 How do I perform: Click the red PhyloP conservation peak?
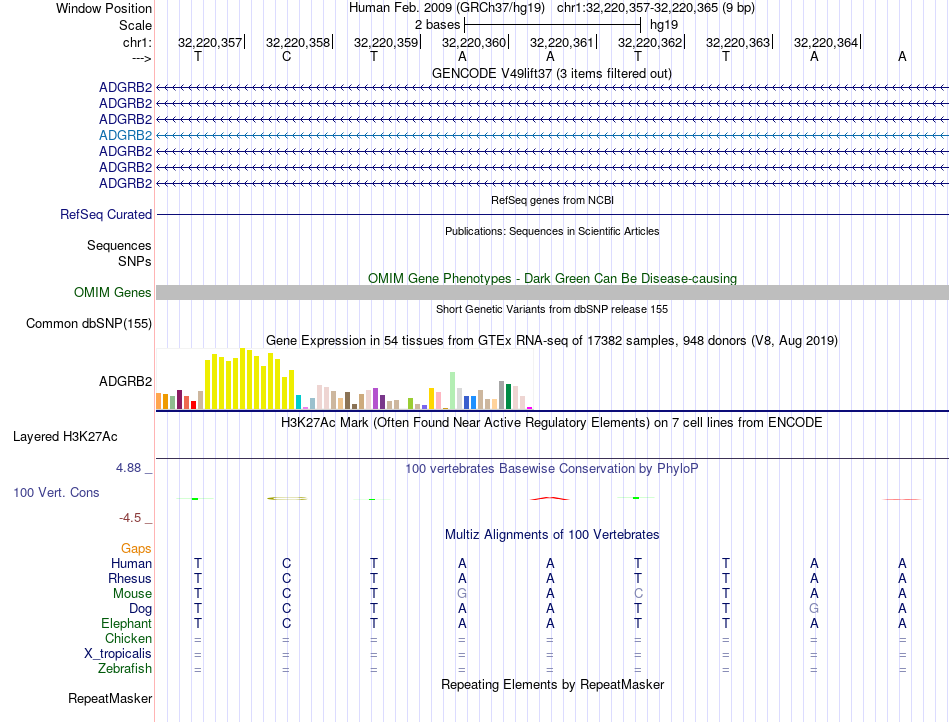pos(550,498)
